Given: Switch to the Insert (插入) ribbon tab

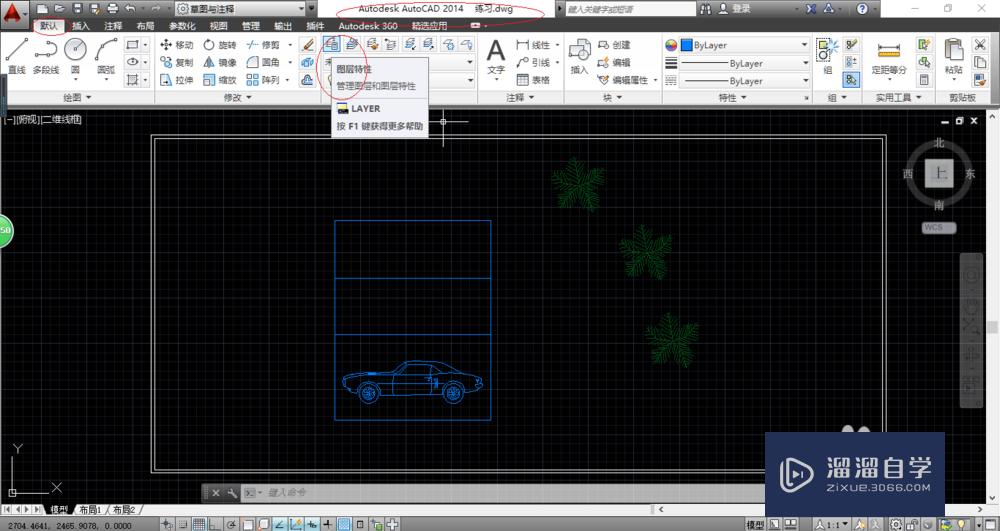Looking at the screenshot, I should click(x=81, y=26).
